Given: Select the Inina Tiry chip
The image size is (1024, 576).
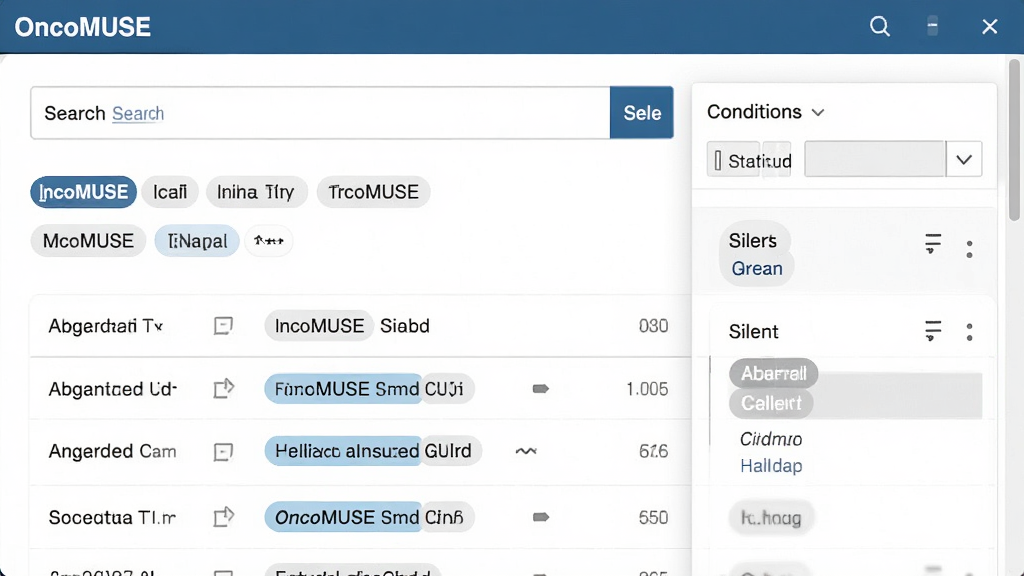Looking at the screenshot, I should [x=256, y=192].
